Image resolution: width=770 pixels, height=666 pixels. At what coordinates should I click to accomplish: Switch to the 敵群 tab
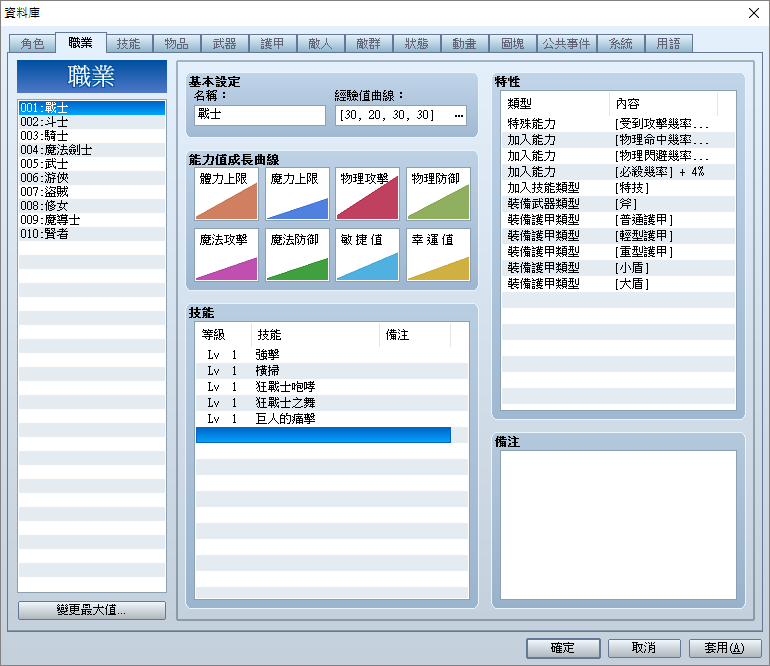369,44
